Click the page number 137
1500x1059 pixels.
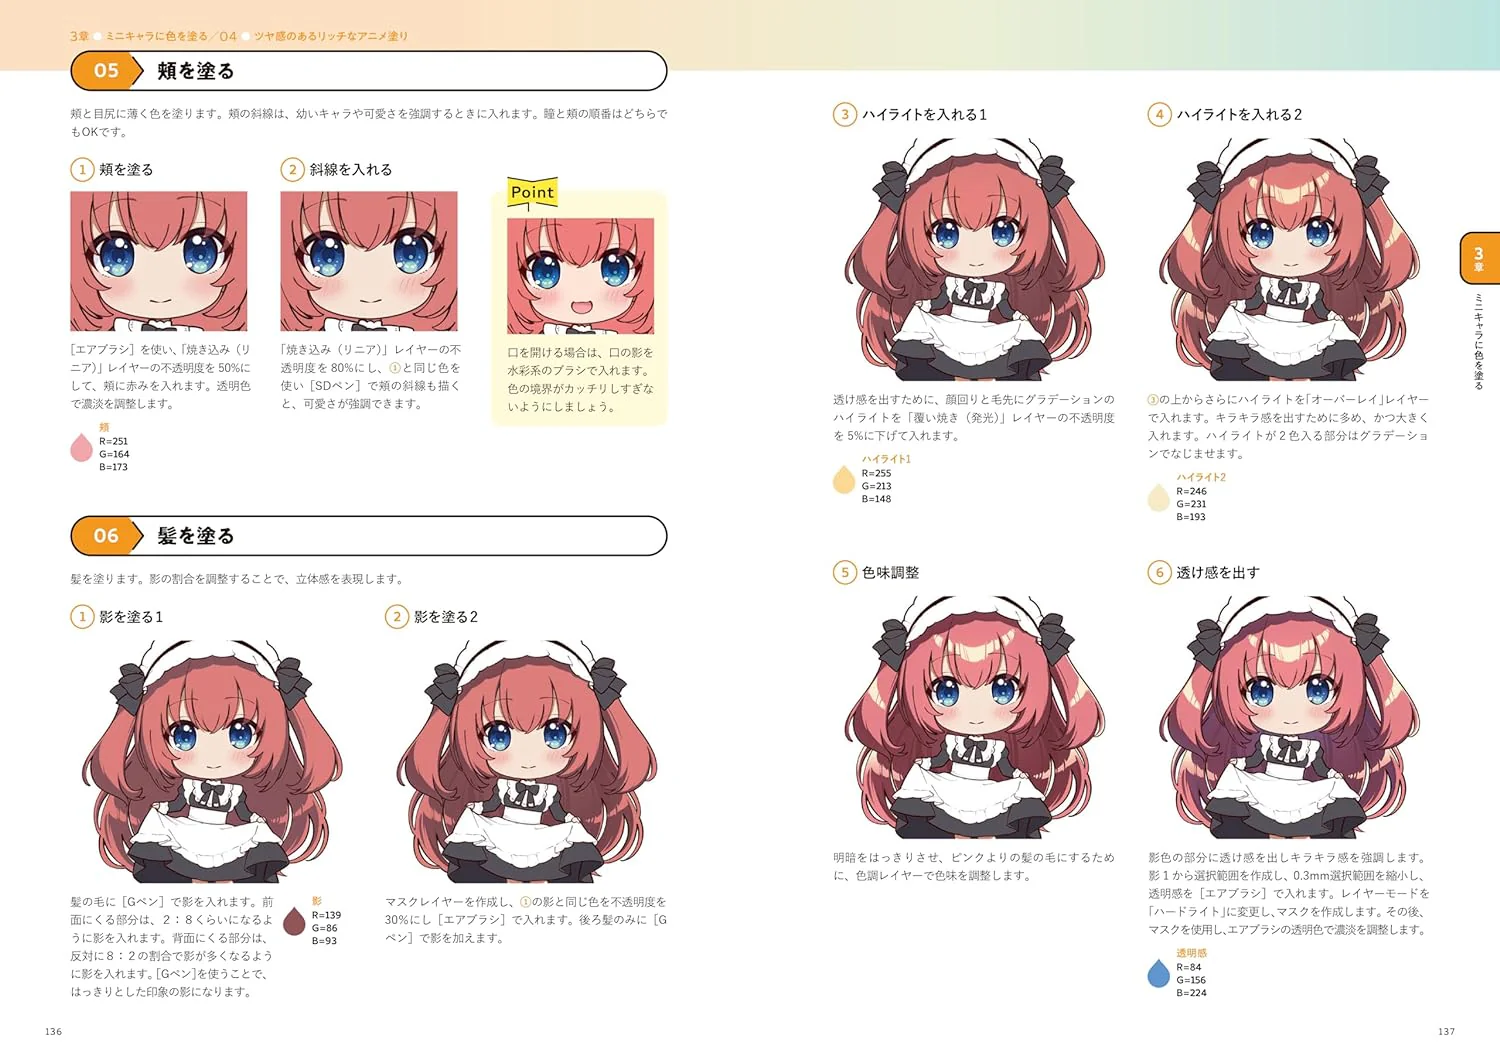pos(1446,1032)
